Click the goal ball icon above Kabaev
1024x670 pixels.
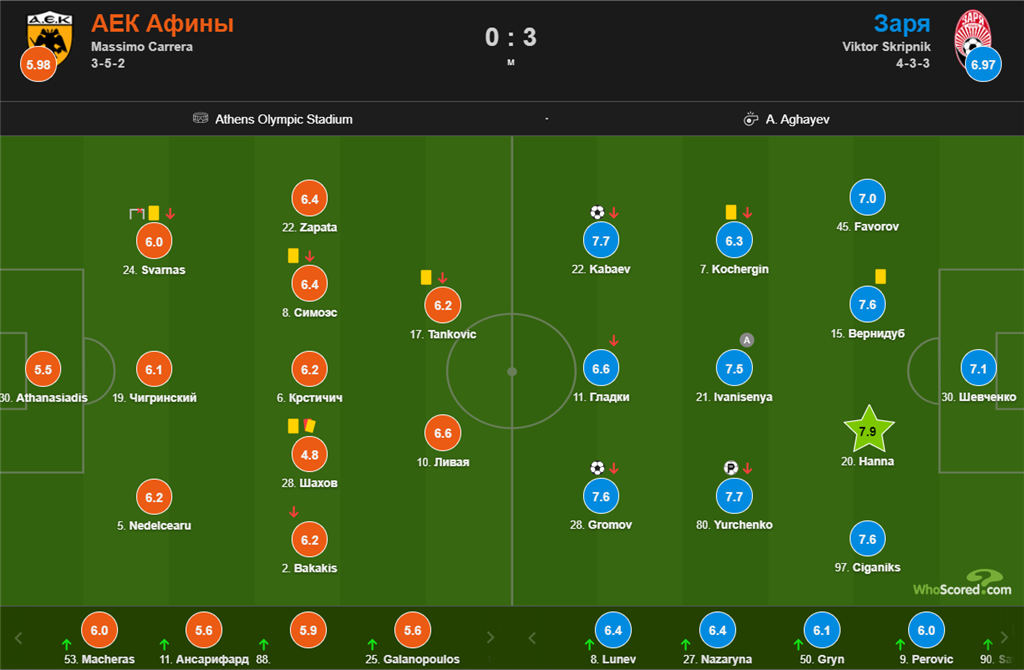click(597, 213)
